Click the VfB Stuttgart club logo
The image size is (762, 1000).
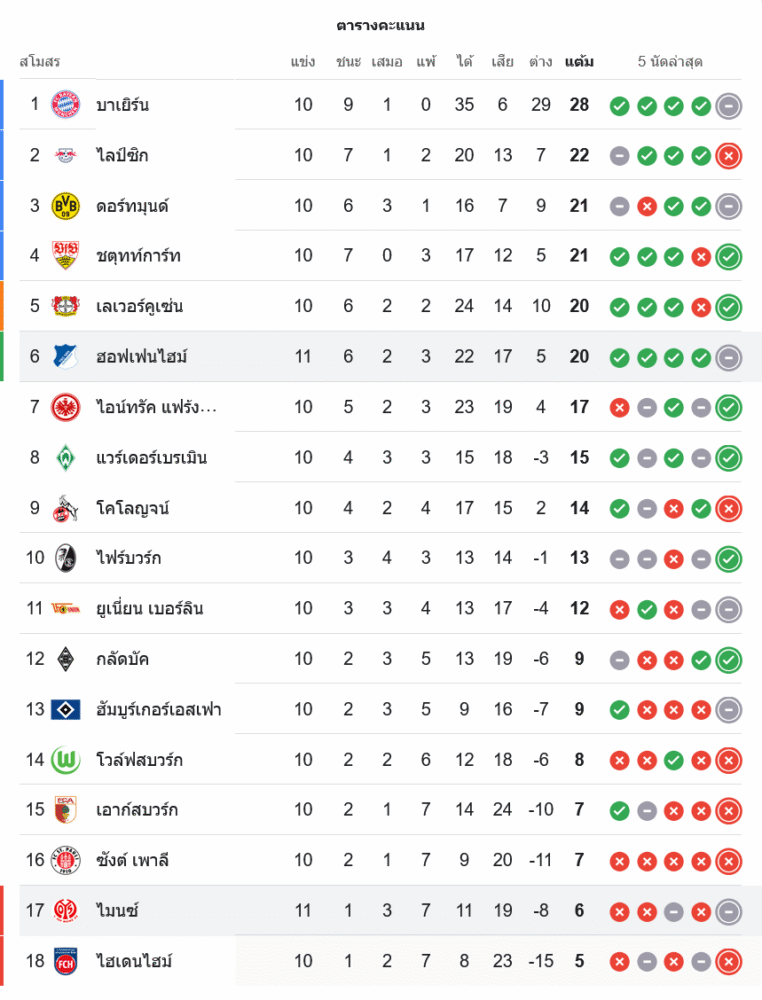pos(66,255)
